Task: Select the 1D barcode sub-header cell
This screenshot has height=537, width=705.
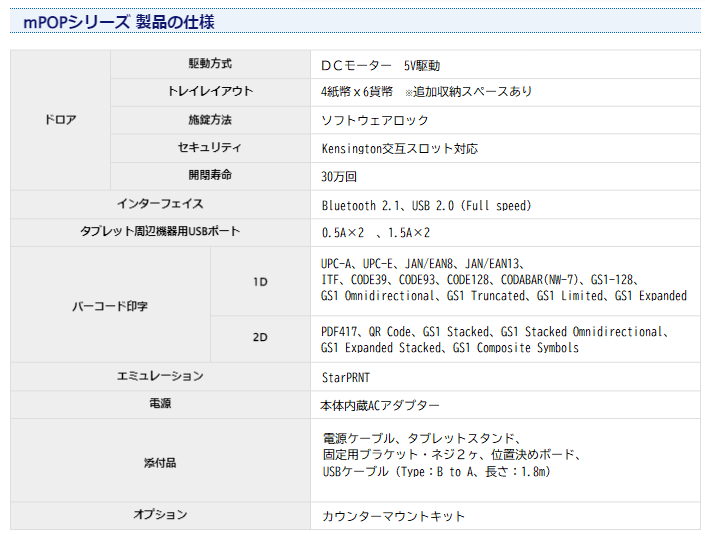Action: [260, 282]
